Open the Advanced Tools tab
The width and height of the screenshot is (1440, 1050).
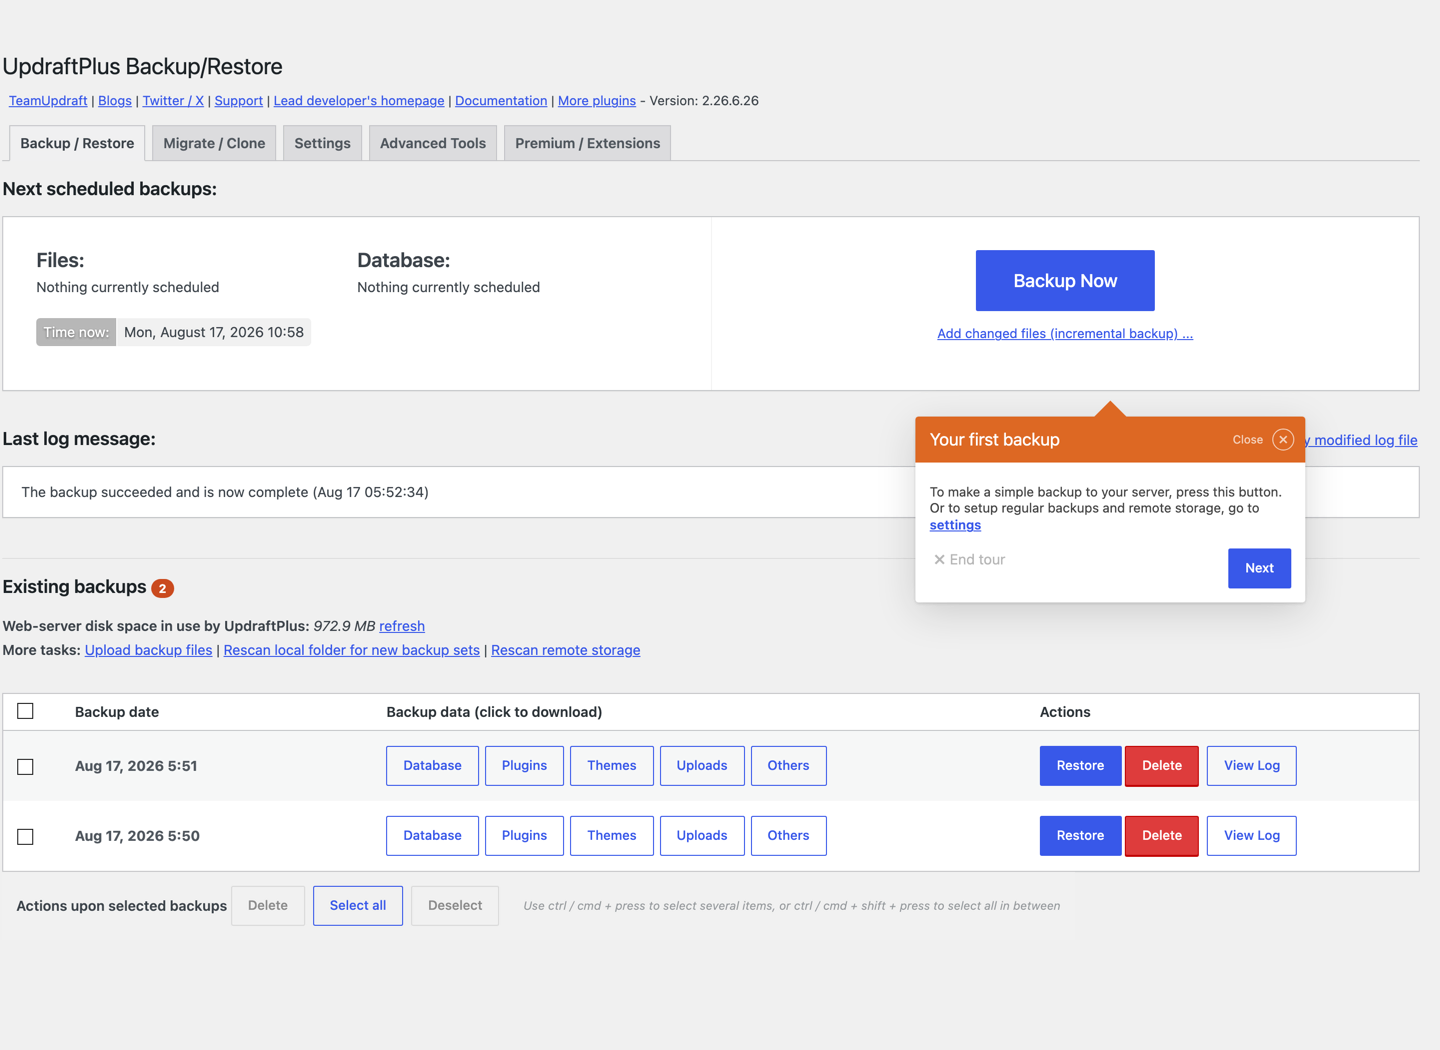[x=433, y=143]
